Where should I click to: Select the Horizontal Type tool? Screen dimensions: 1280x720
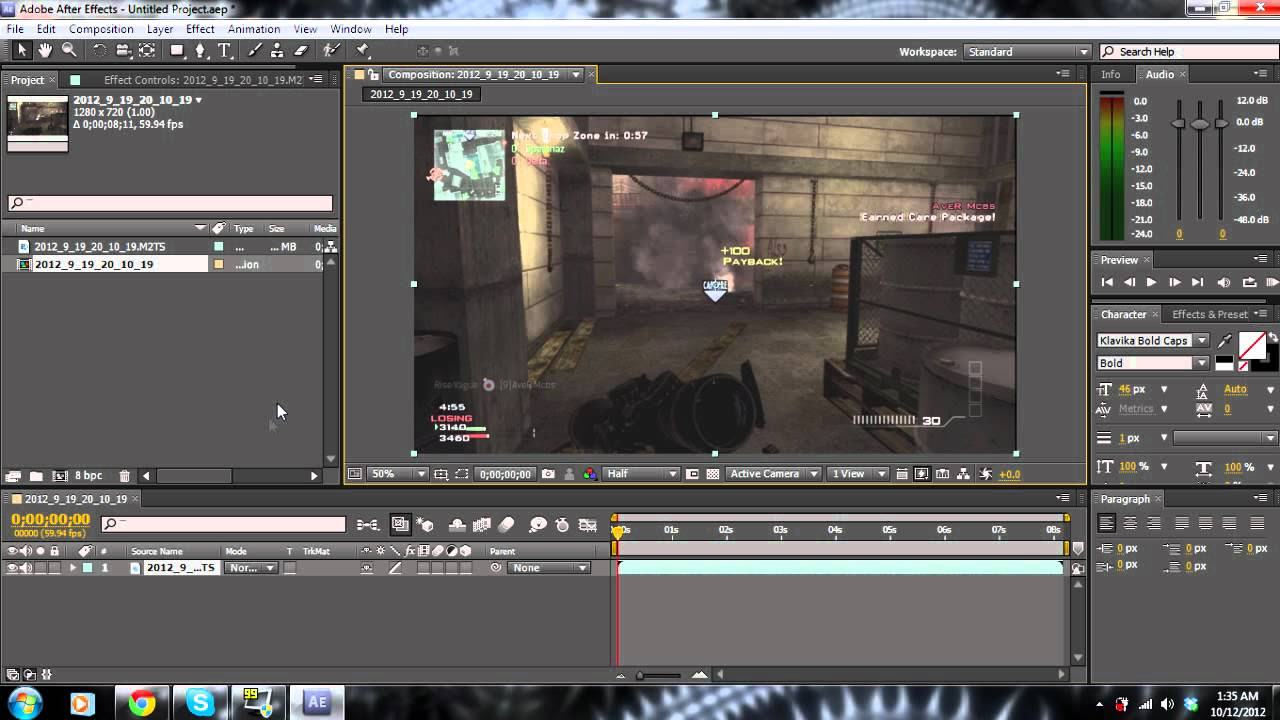pos(224,50)
